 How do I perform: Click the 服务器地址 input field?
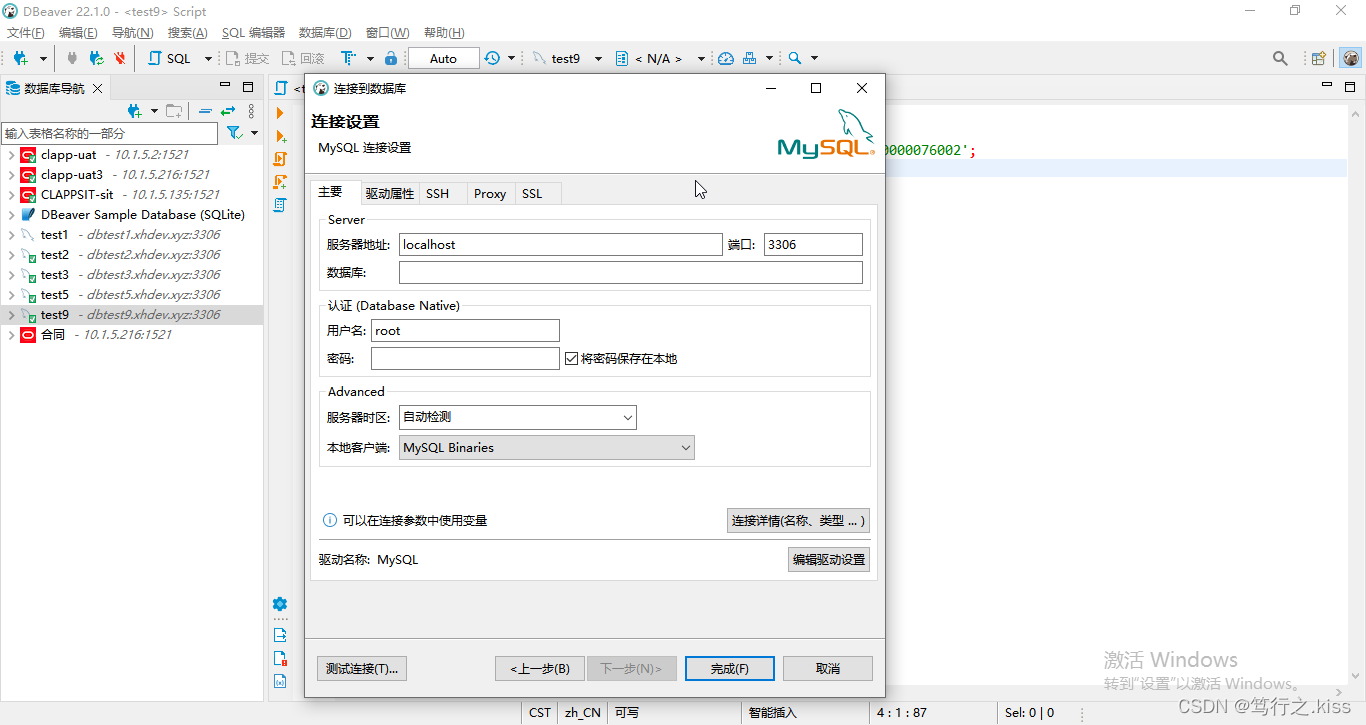(x=560, y=244)
